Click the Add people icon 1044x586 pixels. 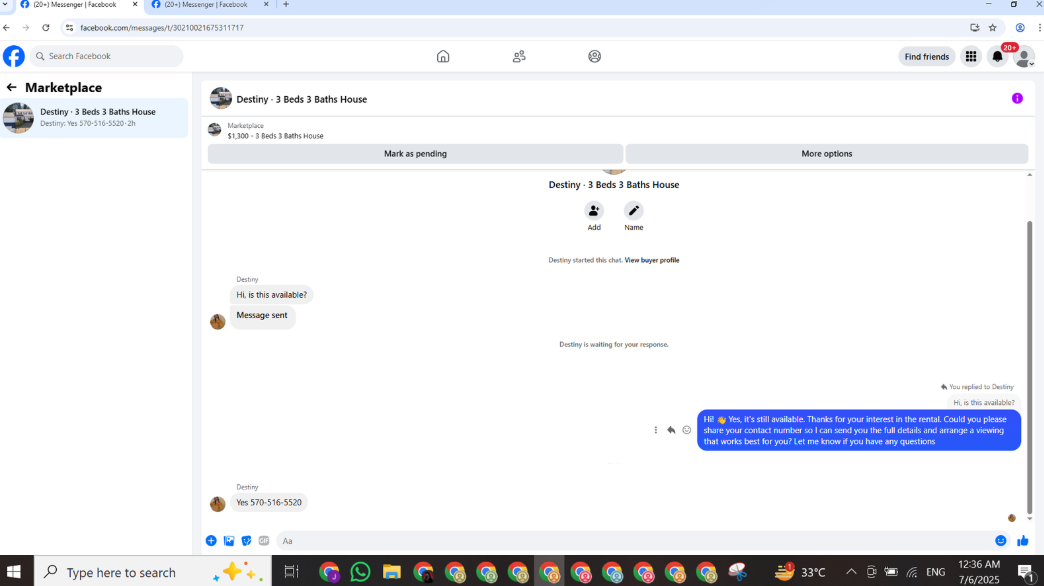[594, 211]
